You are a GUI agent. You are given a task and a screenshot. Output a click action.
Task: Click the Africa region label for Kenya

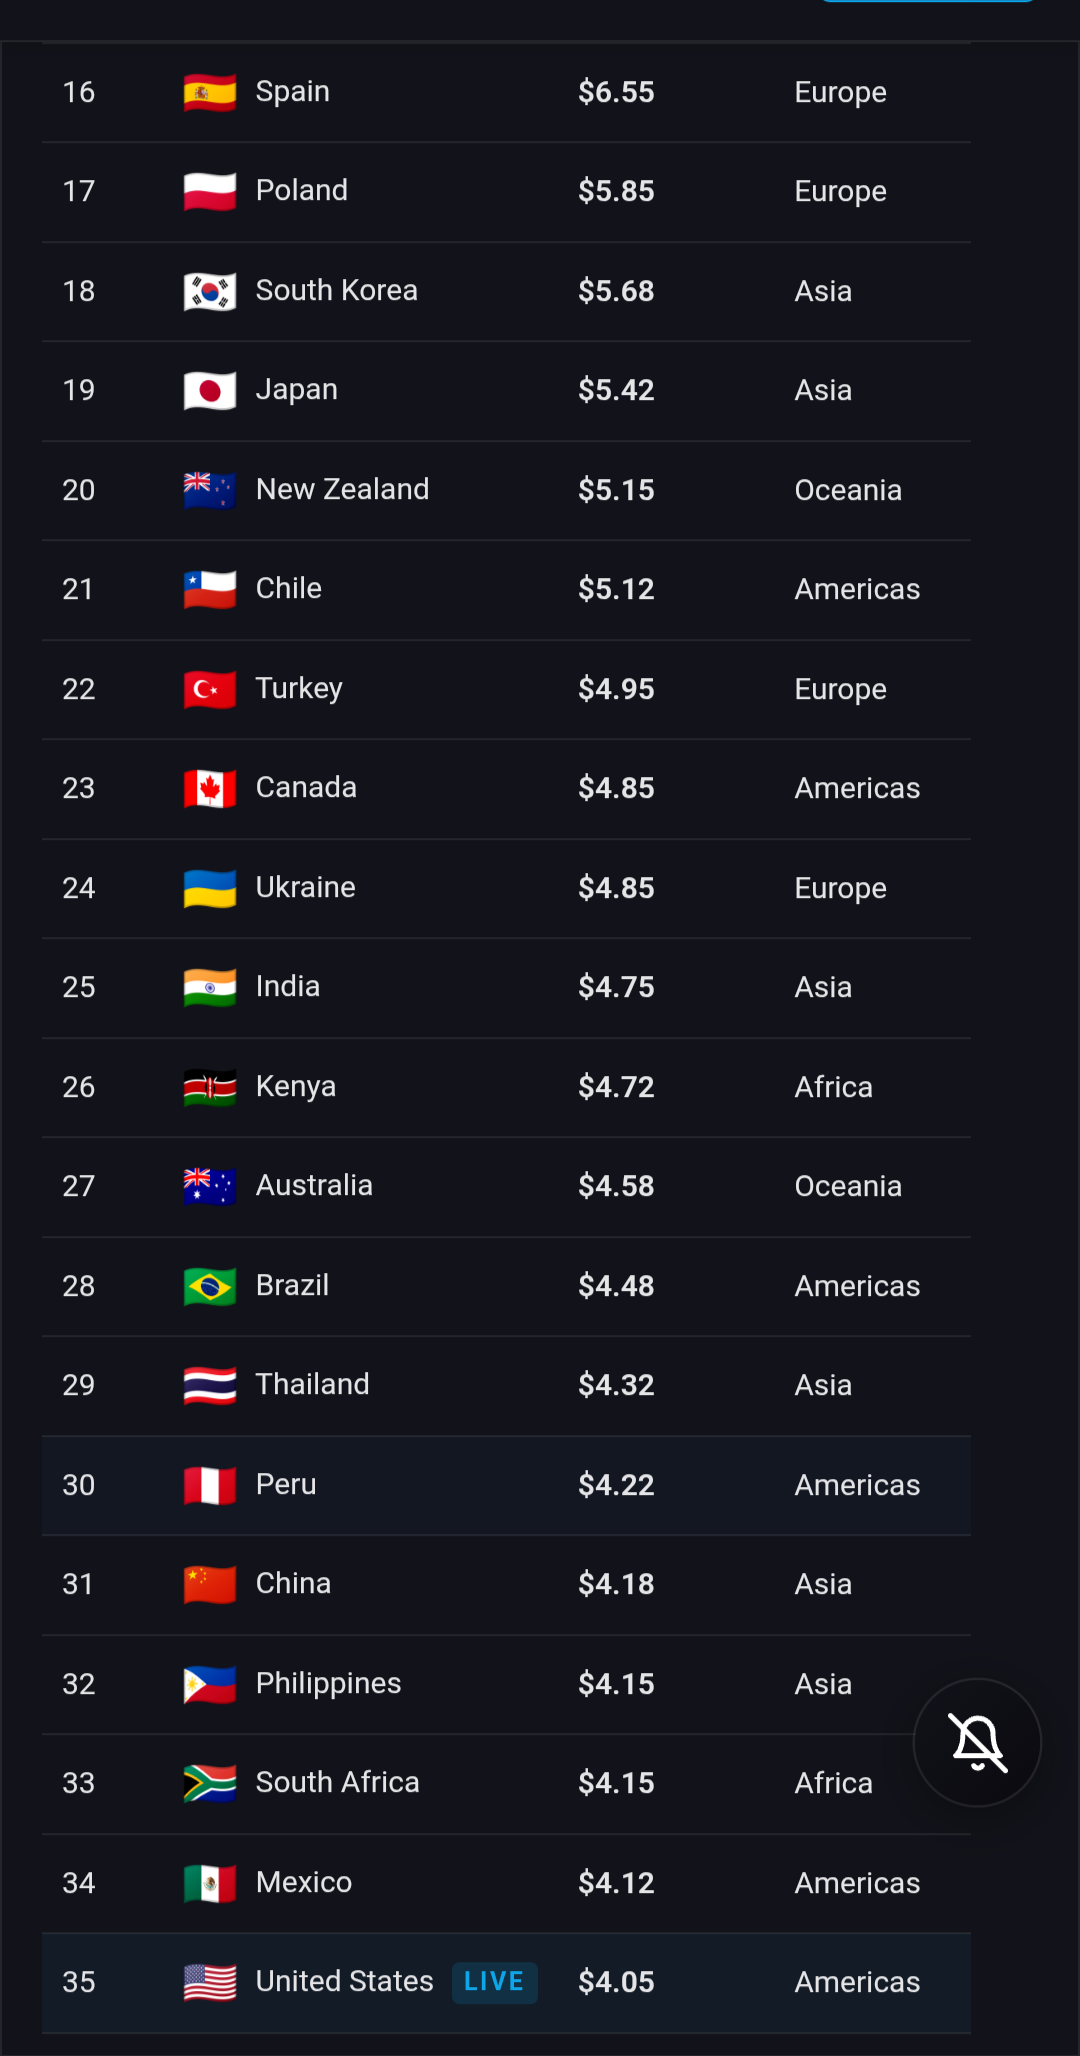pyautogui.click(x=833, y=1087)
